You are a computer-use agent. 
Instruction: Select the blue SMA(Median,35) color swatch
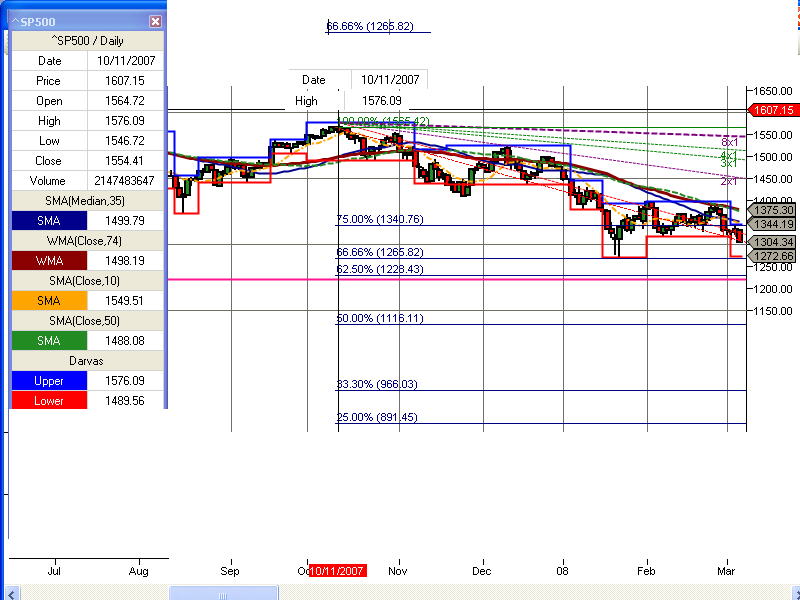coord(49,221)
